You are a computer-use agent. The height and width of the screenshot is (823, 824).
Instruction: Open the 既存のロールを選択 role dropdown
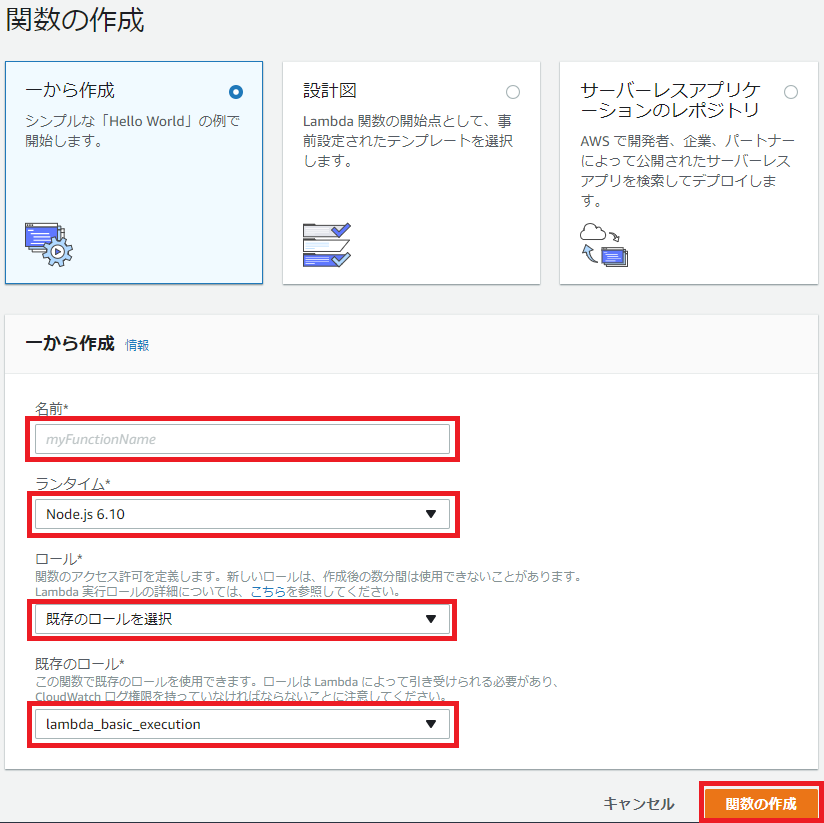242,619
